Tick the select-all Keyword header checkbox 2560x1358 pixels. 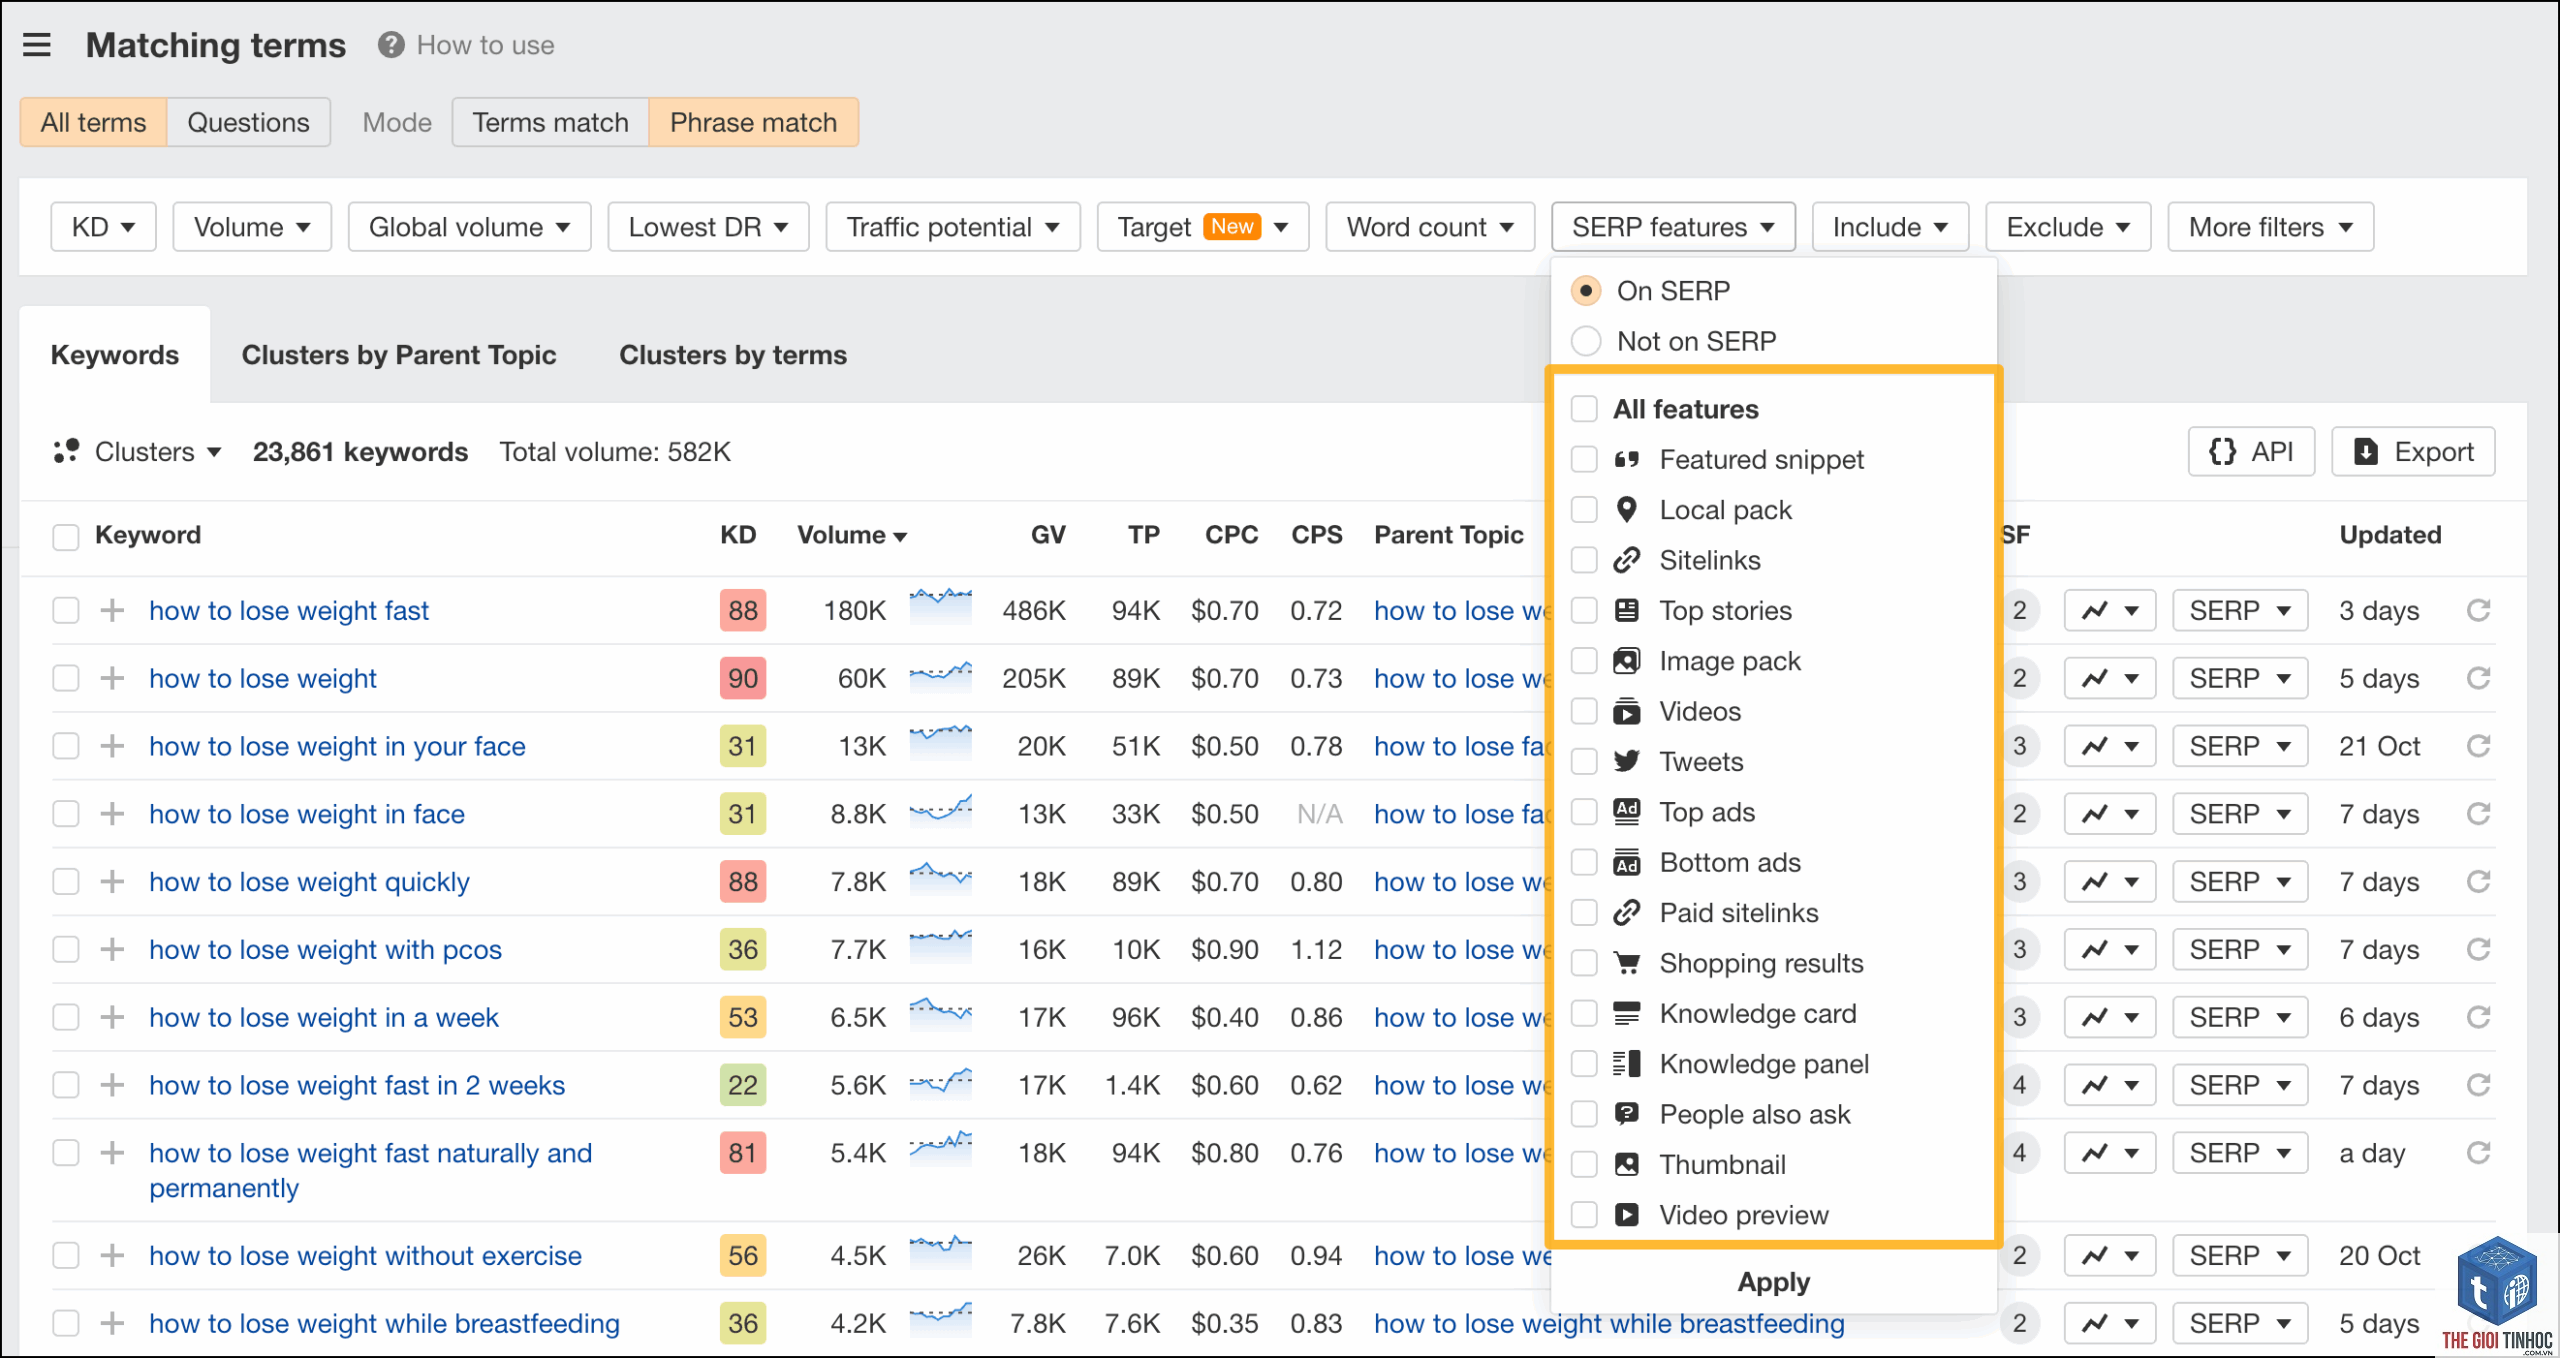(66, 536)
